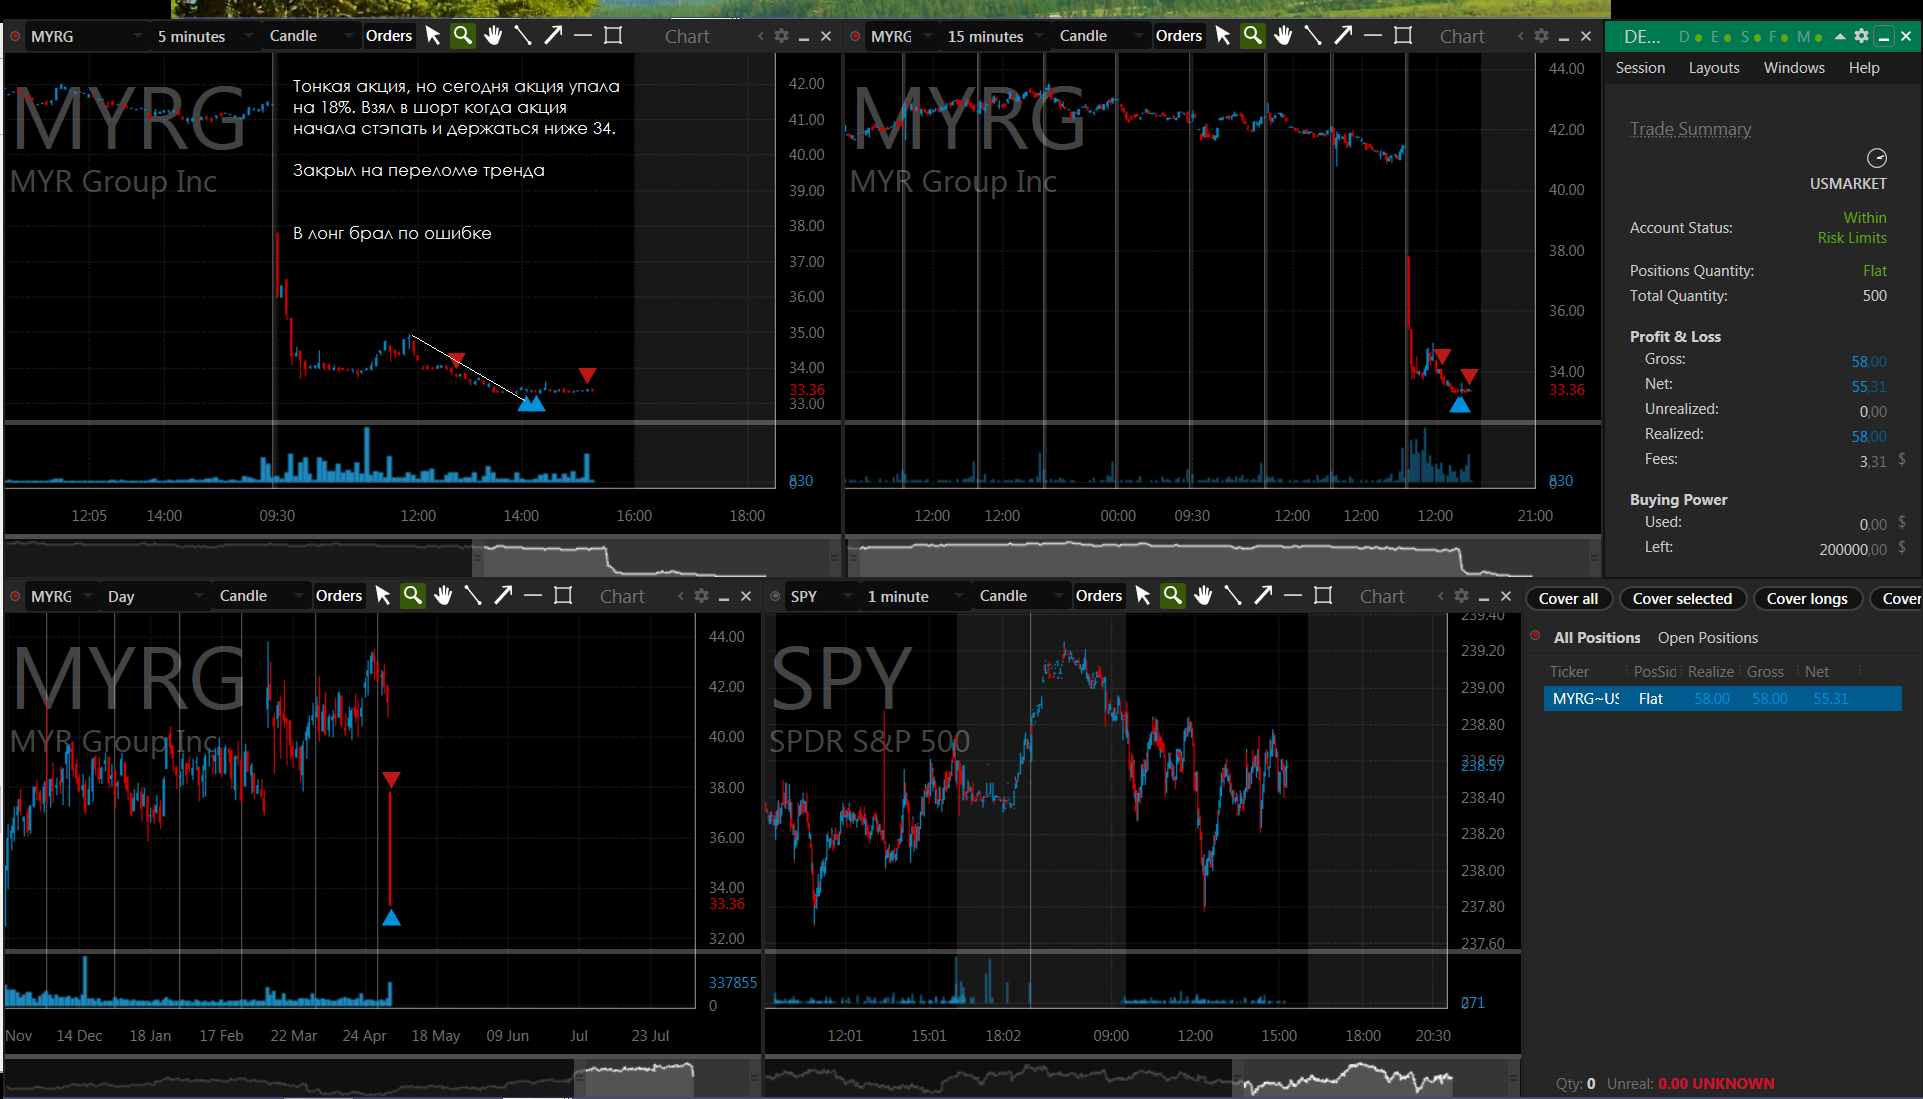Select the arrow drawing tool in MYRG 5 minutes chart
1923x1099 pixels.
(x=553, y=36)
